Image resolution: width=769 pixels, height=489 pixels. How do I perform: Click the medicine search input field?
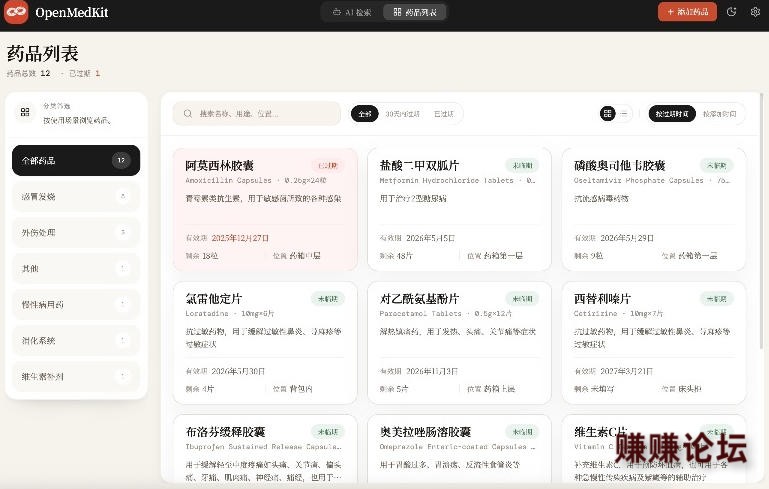pyautogui.click(x=256, y=114)
